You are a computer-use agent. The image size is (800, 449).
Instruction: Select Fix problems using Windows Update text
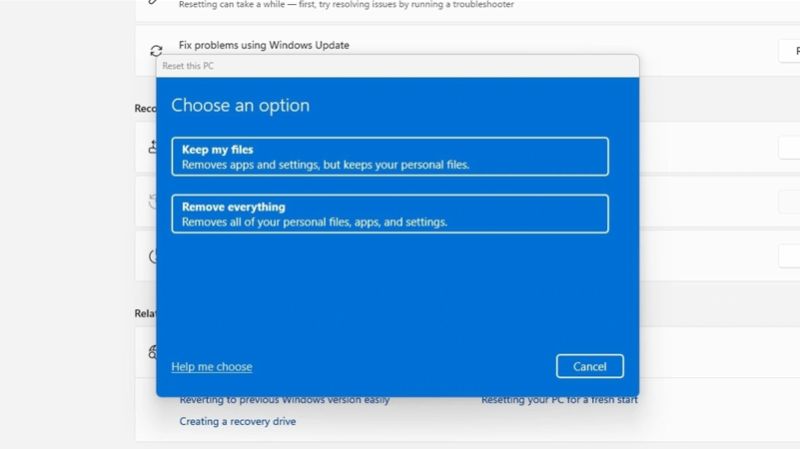tap(264, 45)
